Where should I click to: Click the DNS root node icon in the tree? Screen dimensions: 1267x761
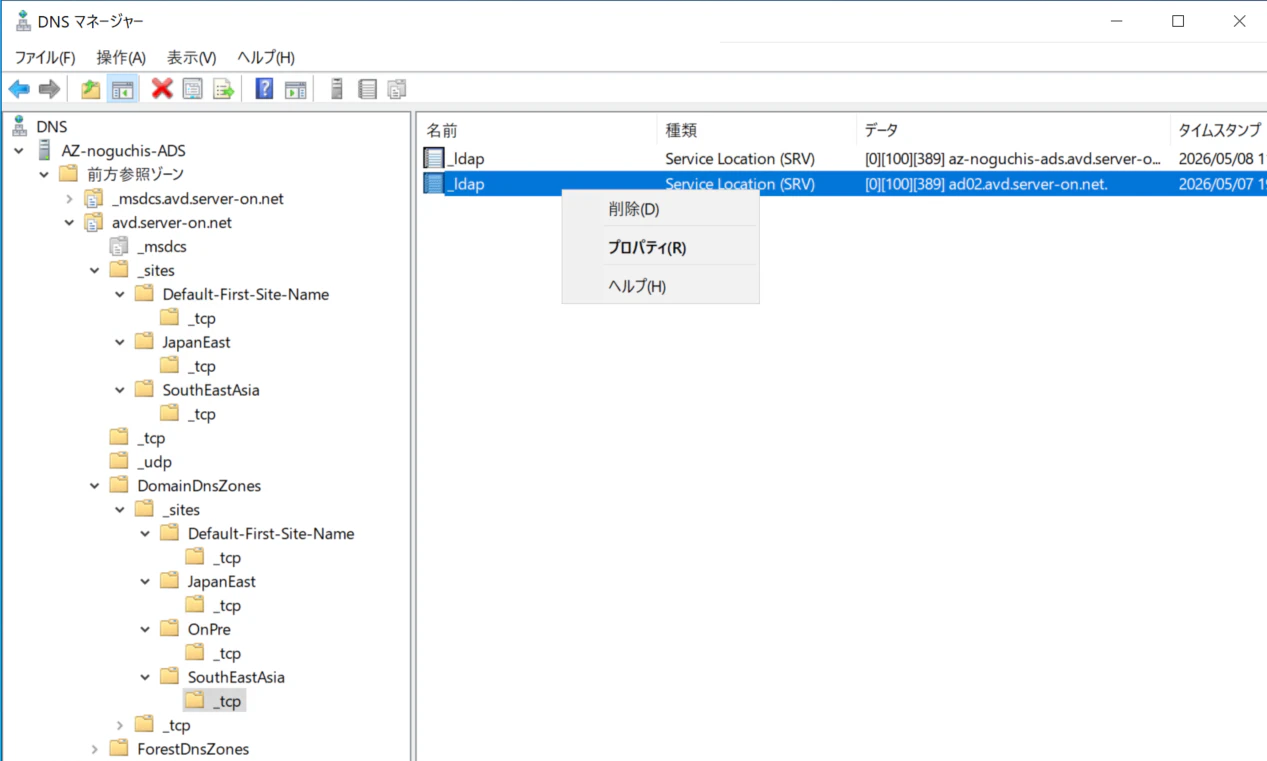[20, 126]
